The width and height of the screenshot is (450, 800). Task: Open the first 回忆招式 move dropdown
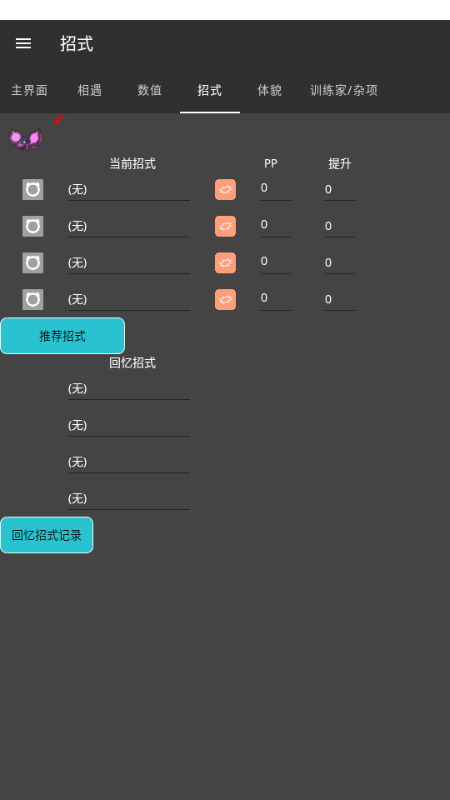coord(129,389)
